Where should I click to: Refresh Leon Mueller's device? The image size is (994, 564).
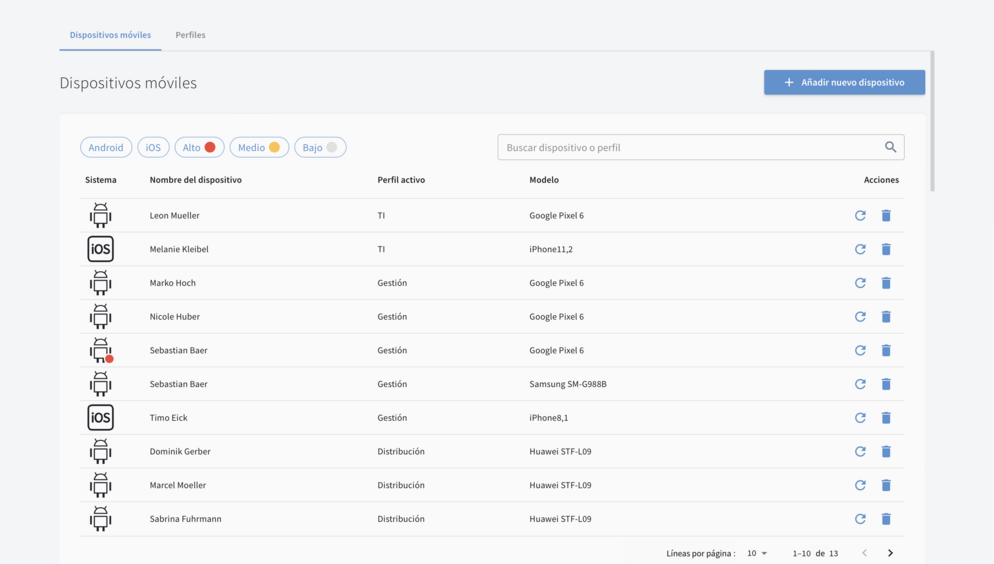point(860,215)
